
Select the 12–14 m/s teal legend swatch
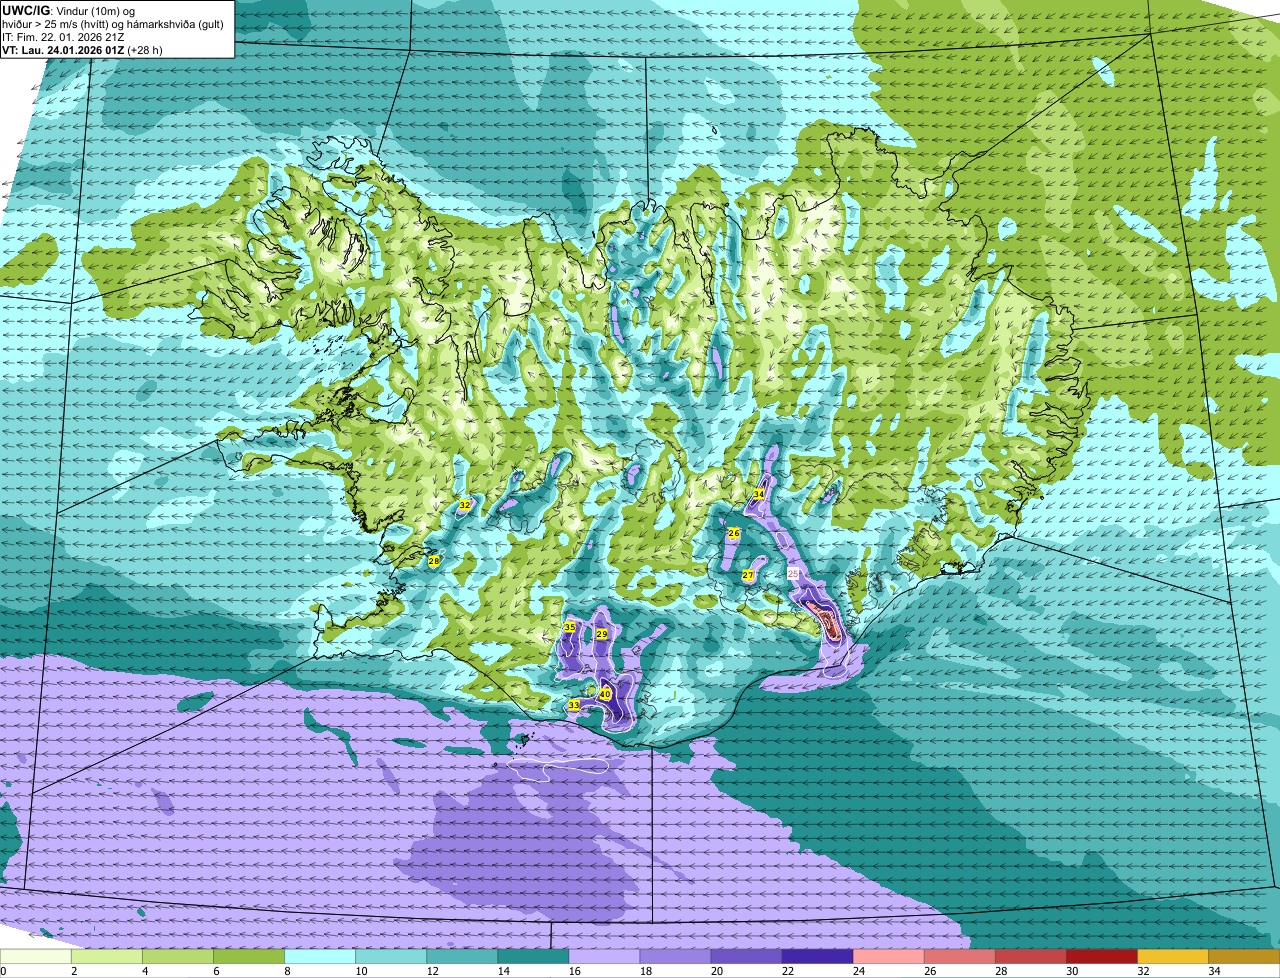click(x=462, y=957)
